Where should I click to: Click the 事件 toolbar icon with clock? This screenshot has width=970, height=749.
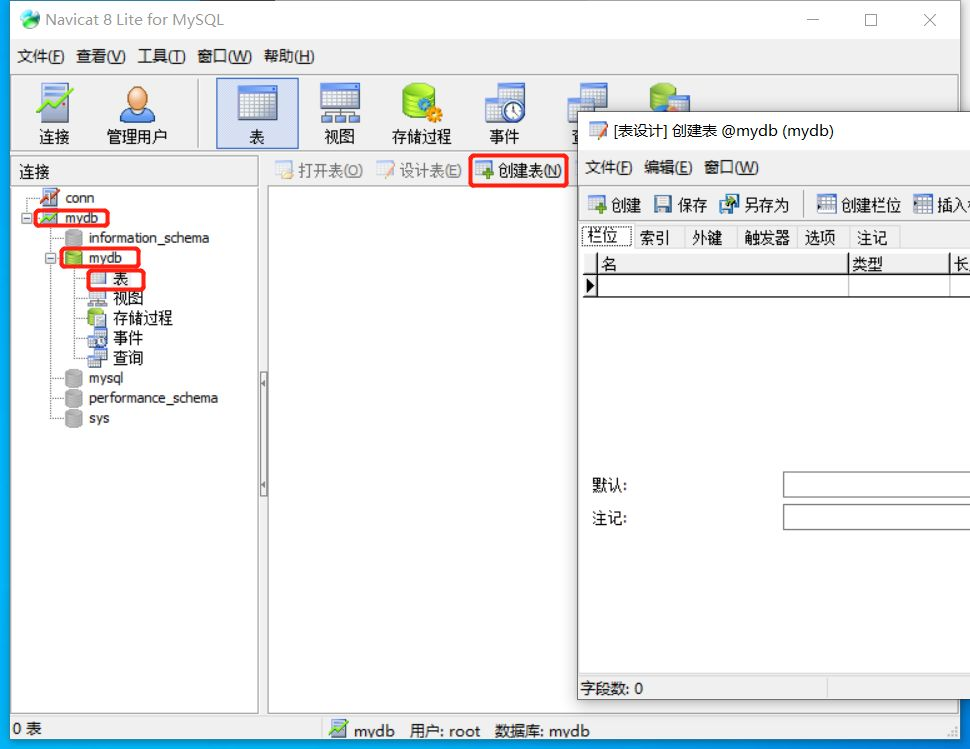pos(504,114)
